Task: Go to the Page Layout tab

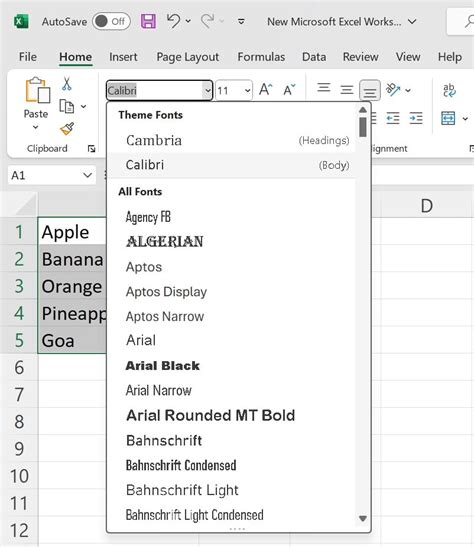Action: [x=188, y=57]
